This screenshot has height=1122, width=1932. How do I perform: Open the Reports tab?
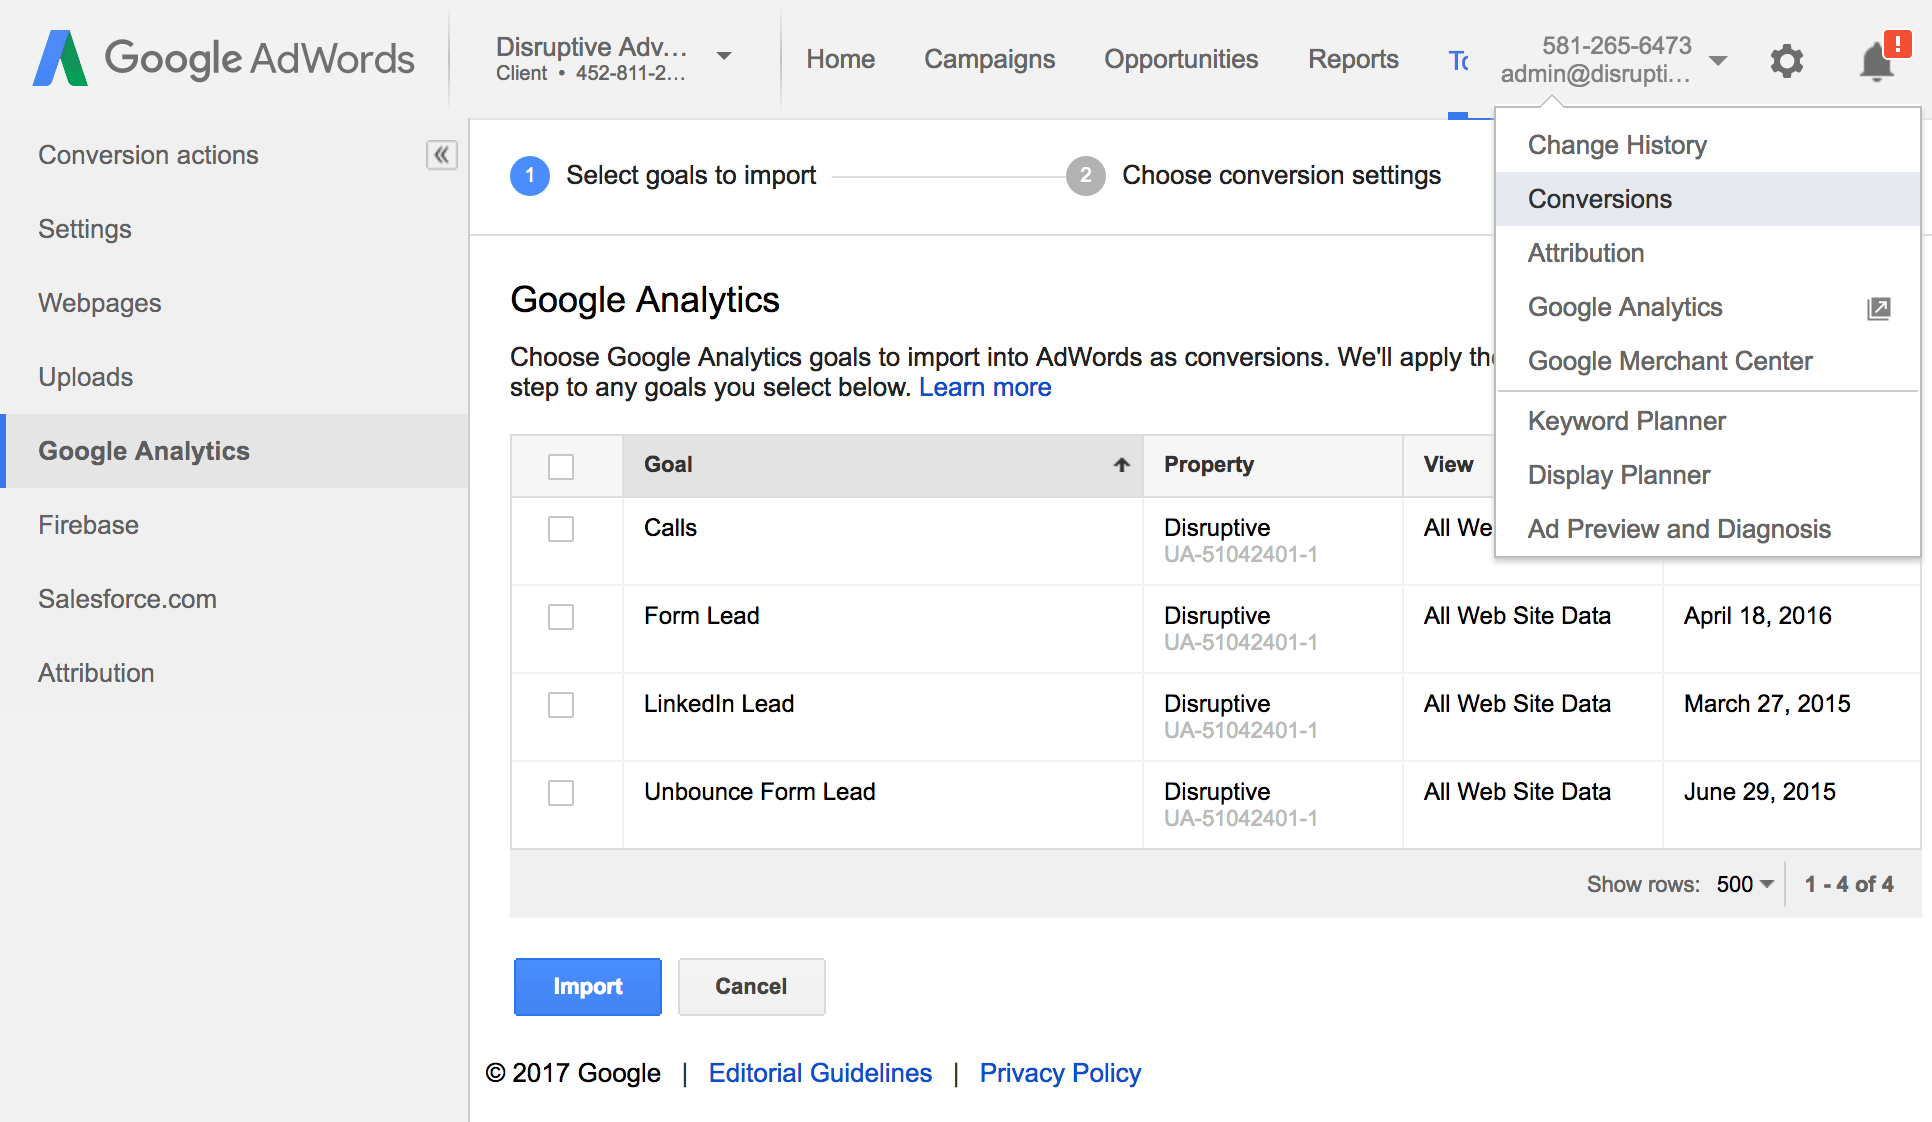point(1353,60)
